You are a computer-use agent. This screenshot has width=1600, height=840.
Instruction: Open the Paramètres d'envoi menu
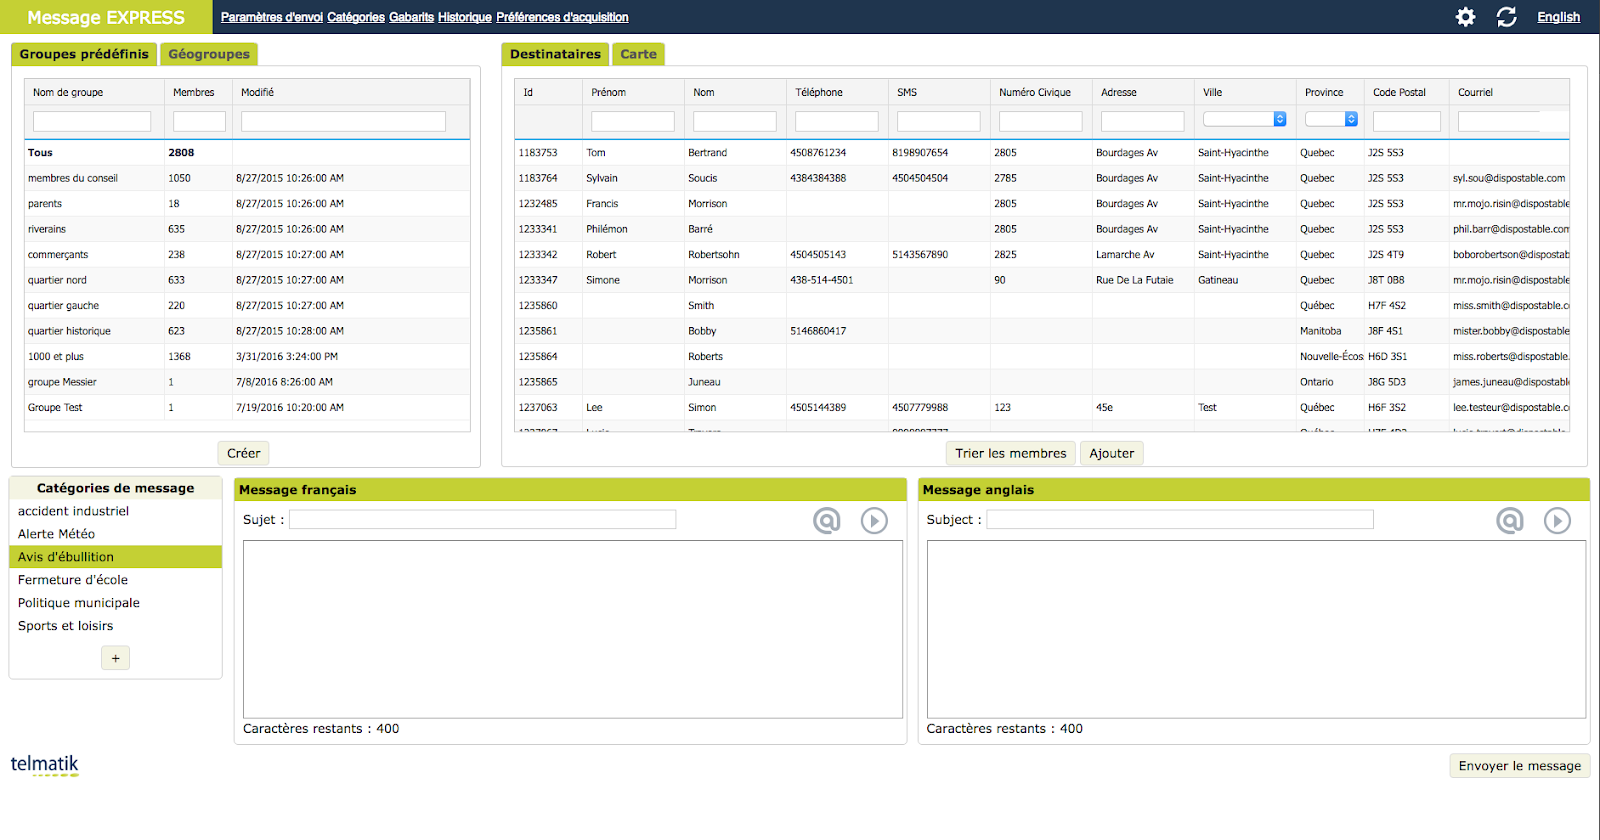tap(271, 17)
